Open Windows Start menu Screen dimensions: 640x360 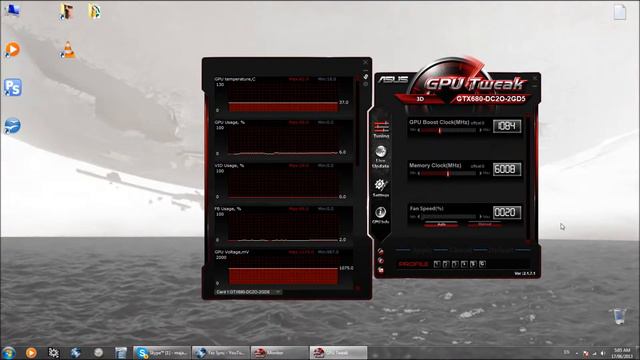9,352
